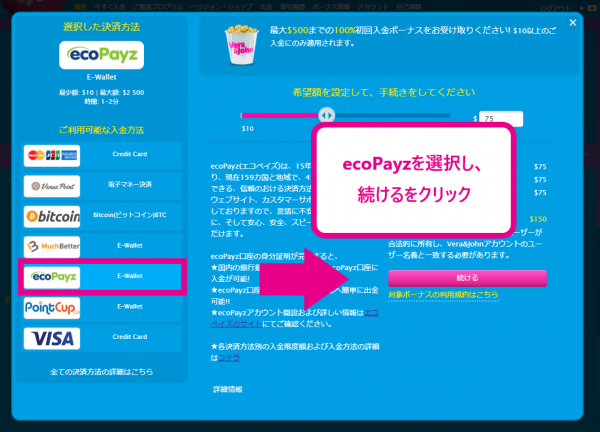Select the VISA Credit Card method
The image size is (600, 432).
102,338
